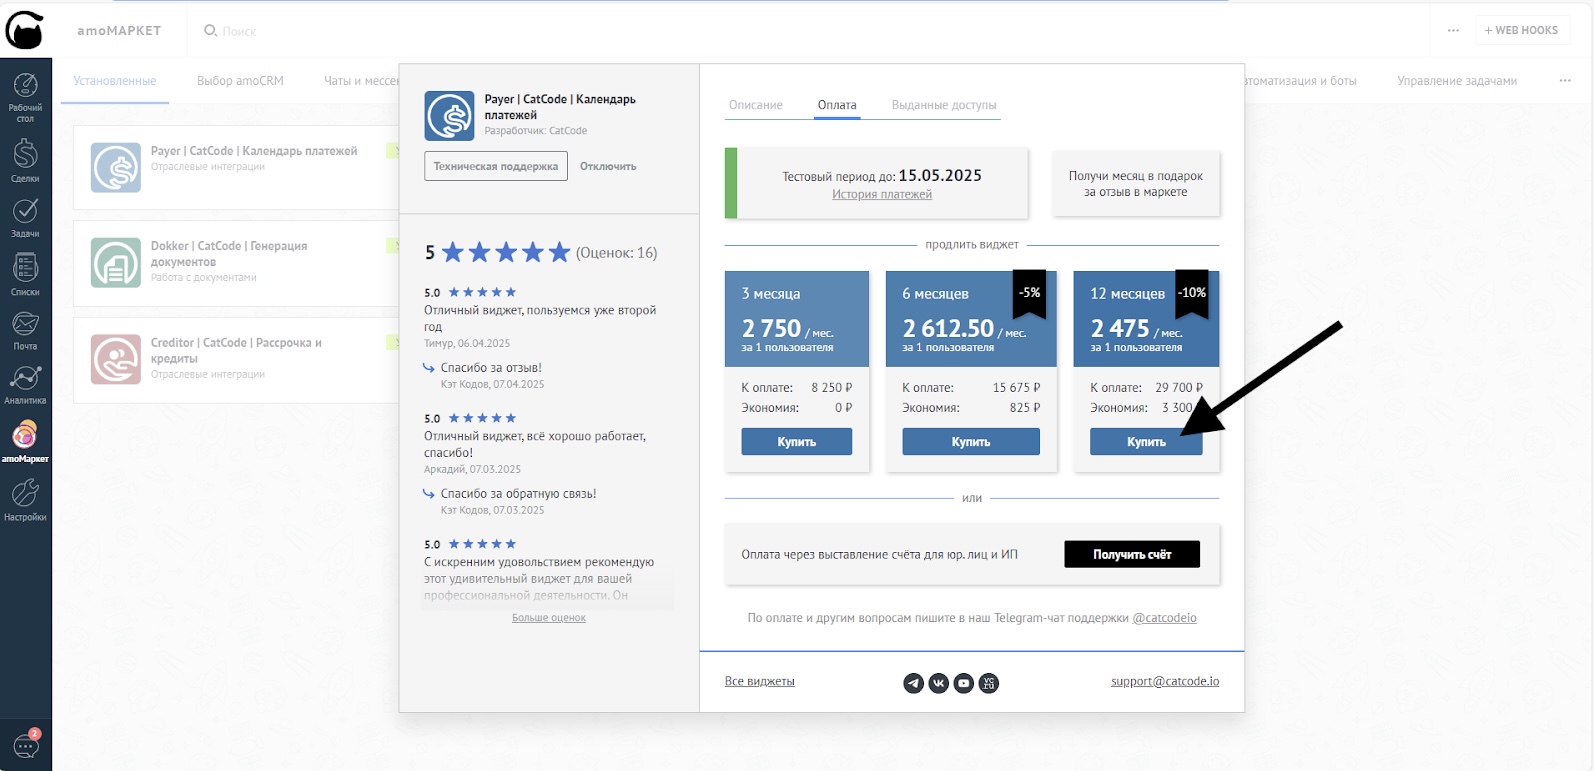Viewport: 1594px width, 771px height.
Task: Click Тимур's review text
Action: click(540, 318)
